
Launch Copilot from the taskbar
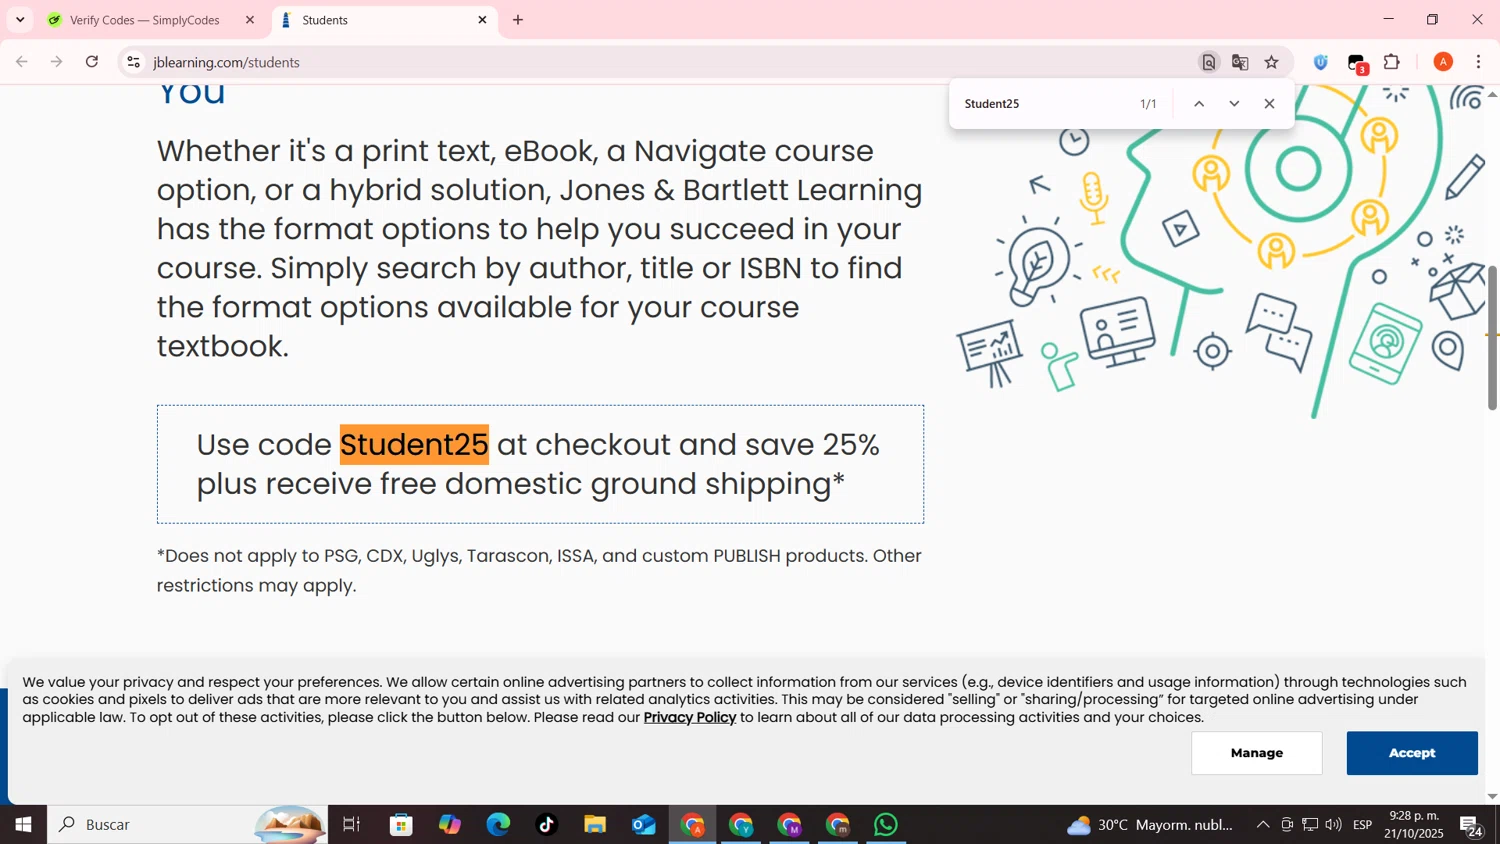[x=450, y=825]
